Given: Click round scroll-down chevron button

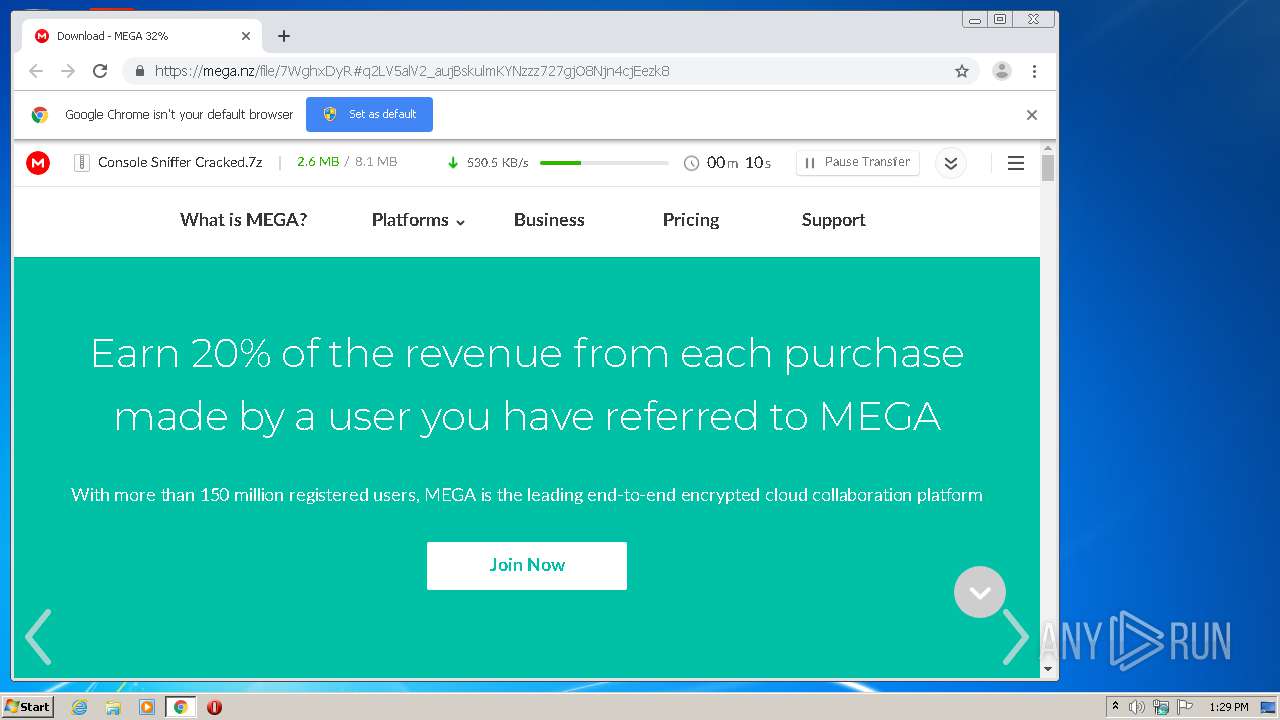Looking at the screenshot, I should 980,592.
